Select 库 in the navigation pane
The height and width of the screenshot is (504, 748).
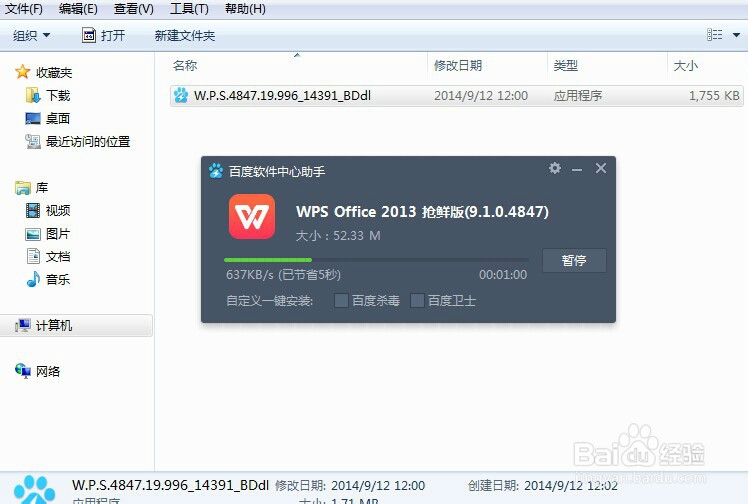point(42,188)
